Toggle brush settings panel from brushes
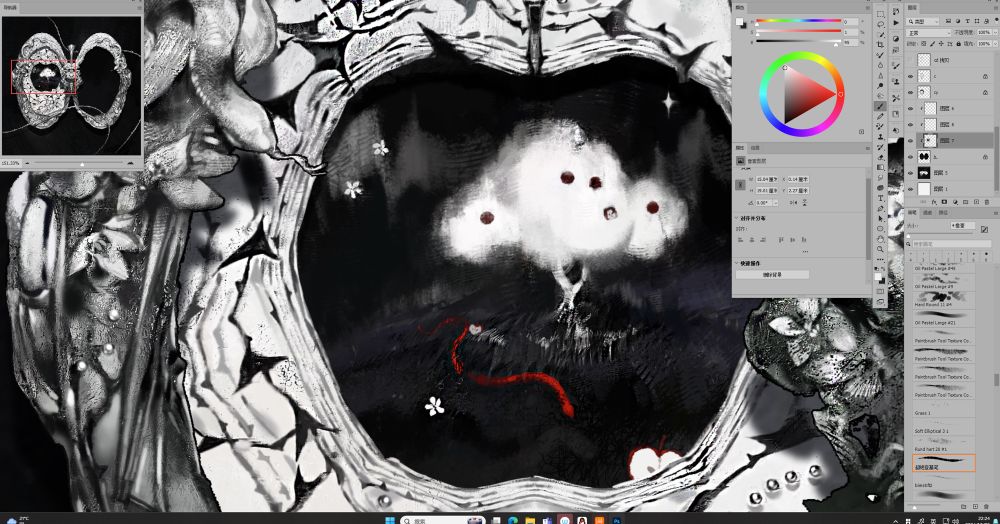 coord(984,229)
